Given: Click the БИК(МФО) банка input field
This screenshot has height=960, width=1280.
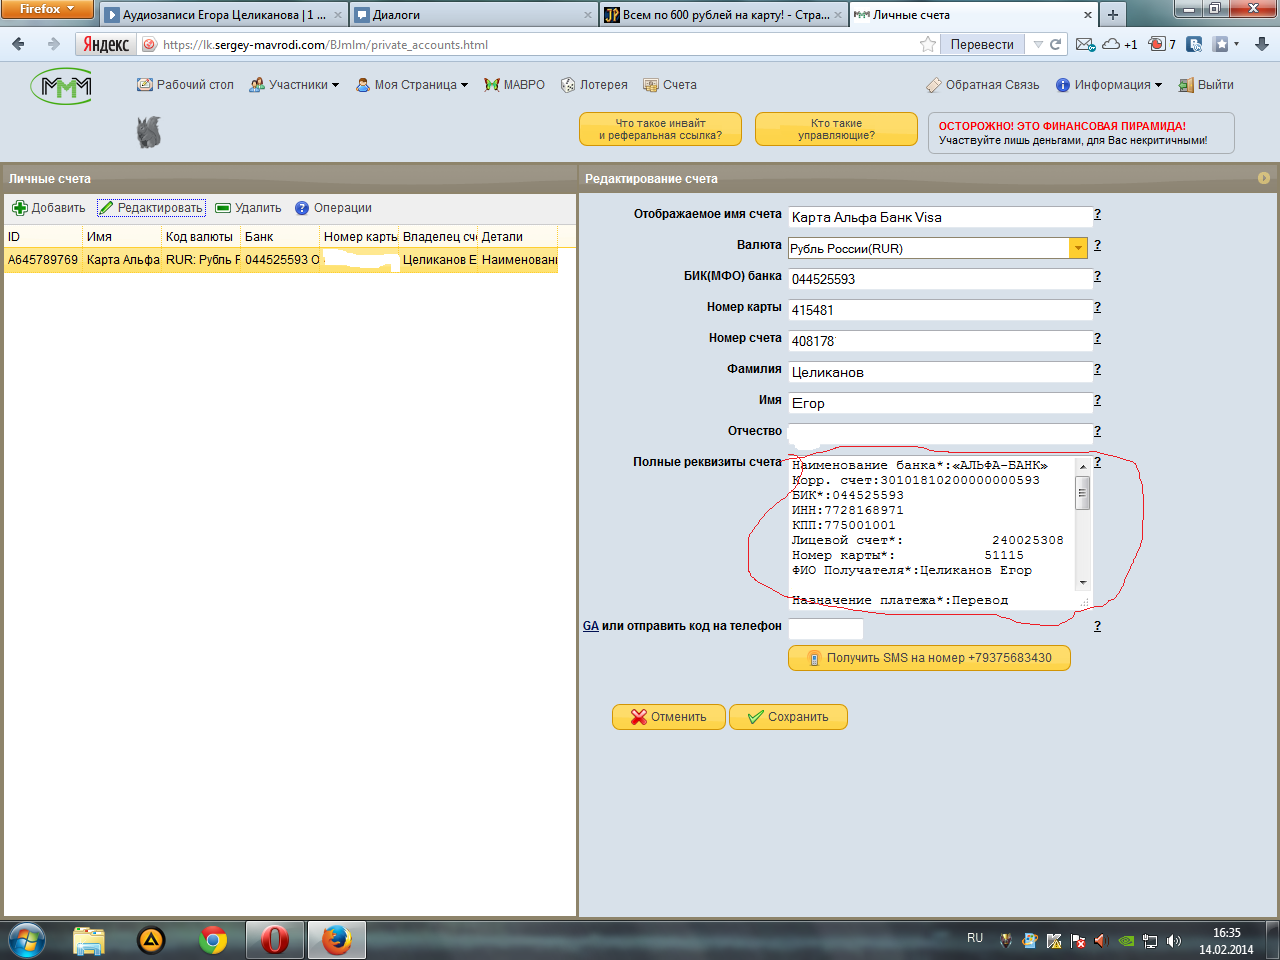Looking at the screenshot, I should click(x=940, y=279).
